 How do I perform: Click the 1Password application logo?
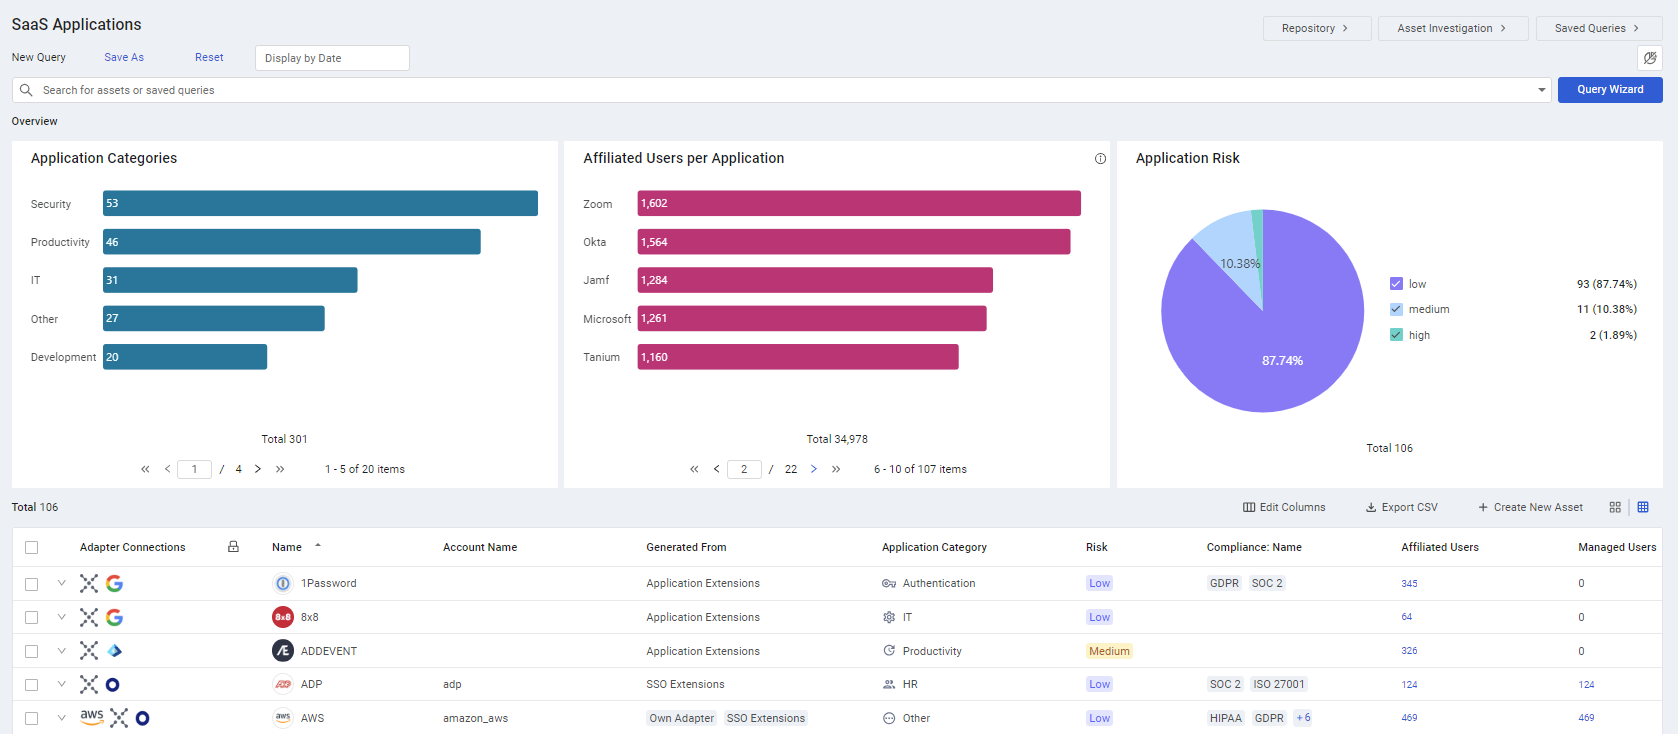[x=283, y=583]
